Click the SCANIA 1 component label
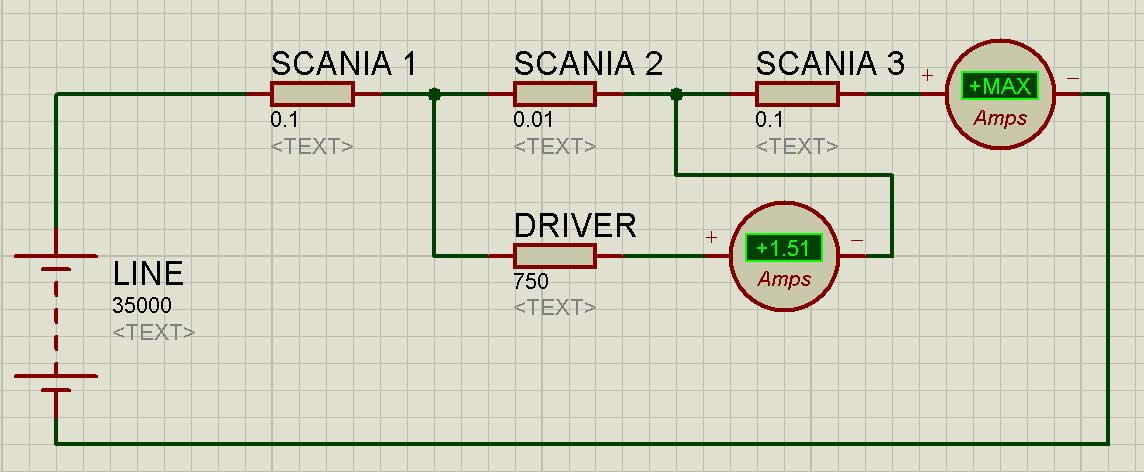 (x=344, y=64)
